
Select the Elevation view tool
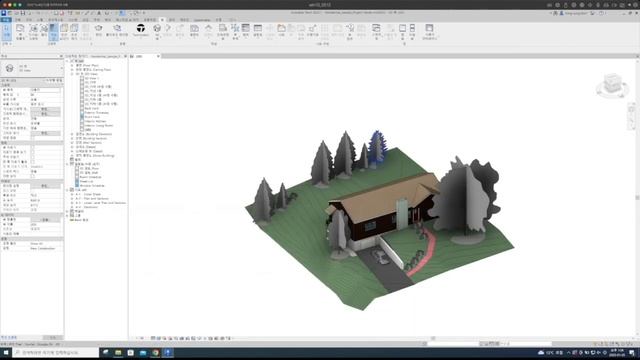208,30
